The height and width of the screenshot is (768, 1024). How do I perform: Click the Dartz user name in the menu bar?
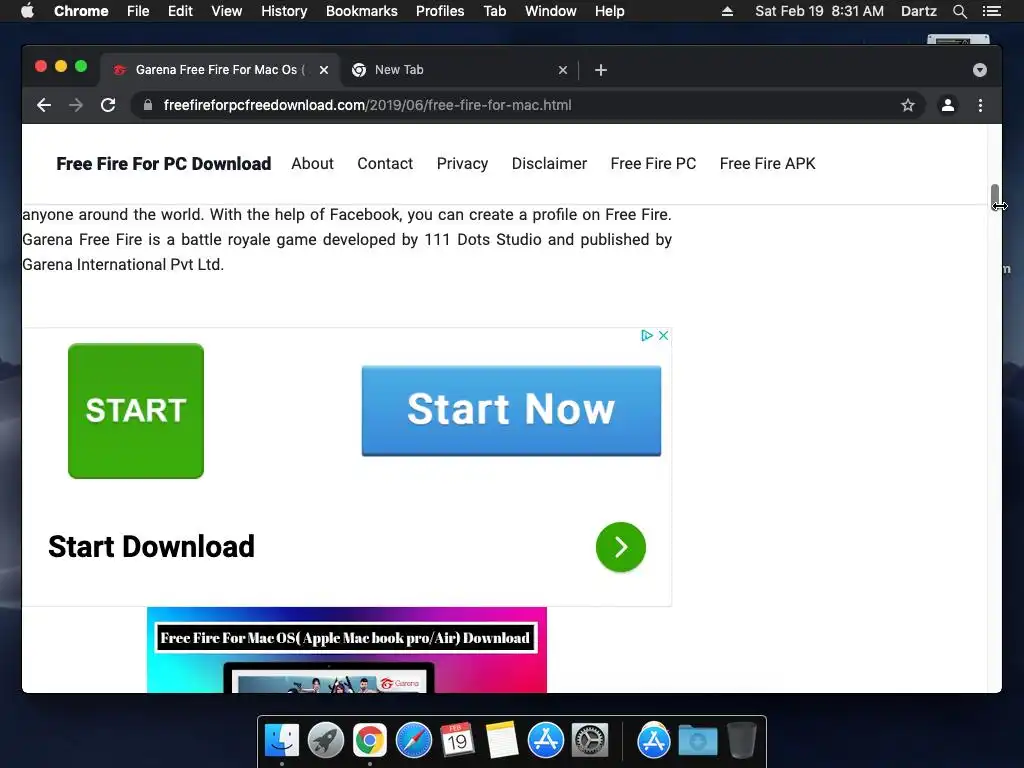[x=919, y=11]
